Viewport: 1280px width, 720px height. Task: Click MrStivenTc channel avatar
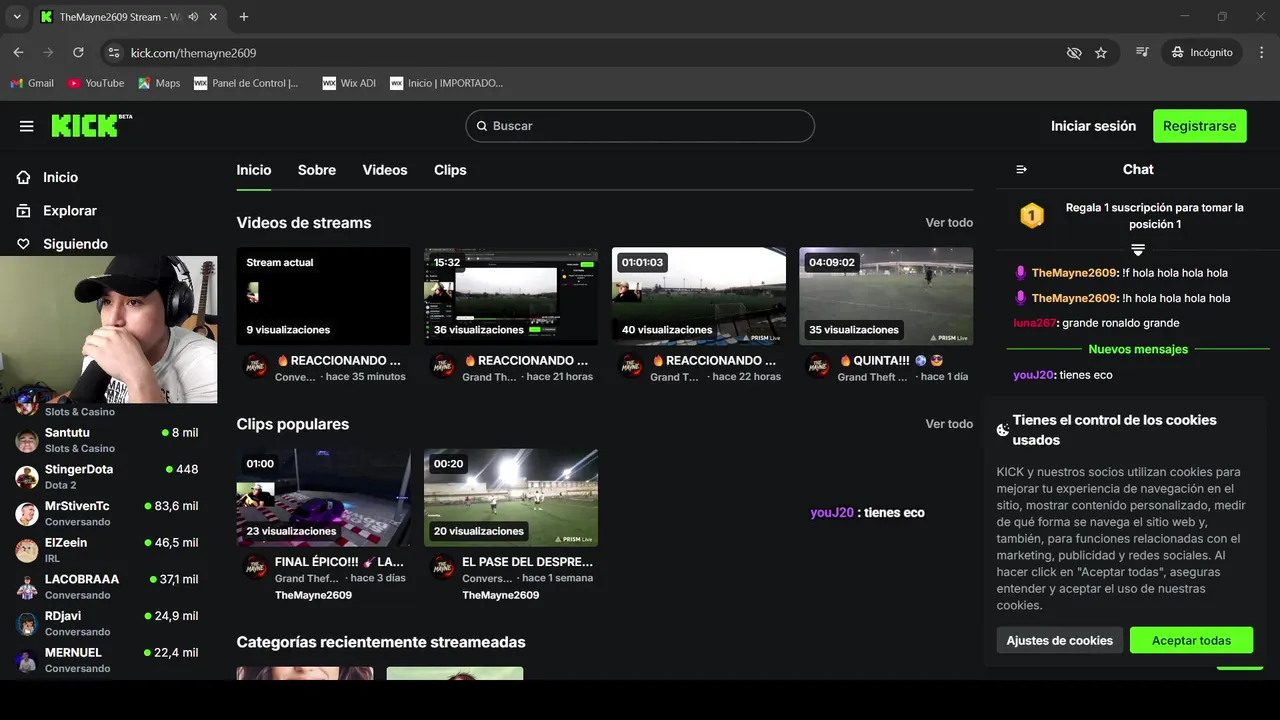[x=27, y=514]
